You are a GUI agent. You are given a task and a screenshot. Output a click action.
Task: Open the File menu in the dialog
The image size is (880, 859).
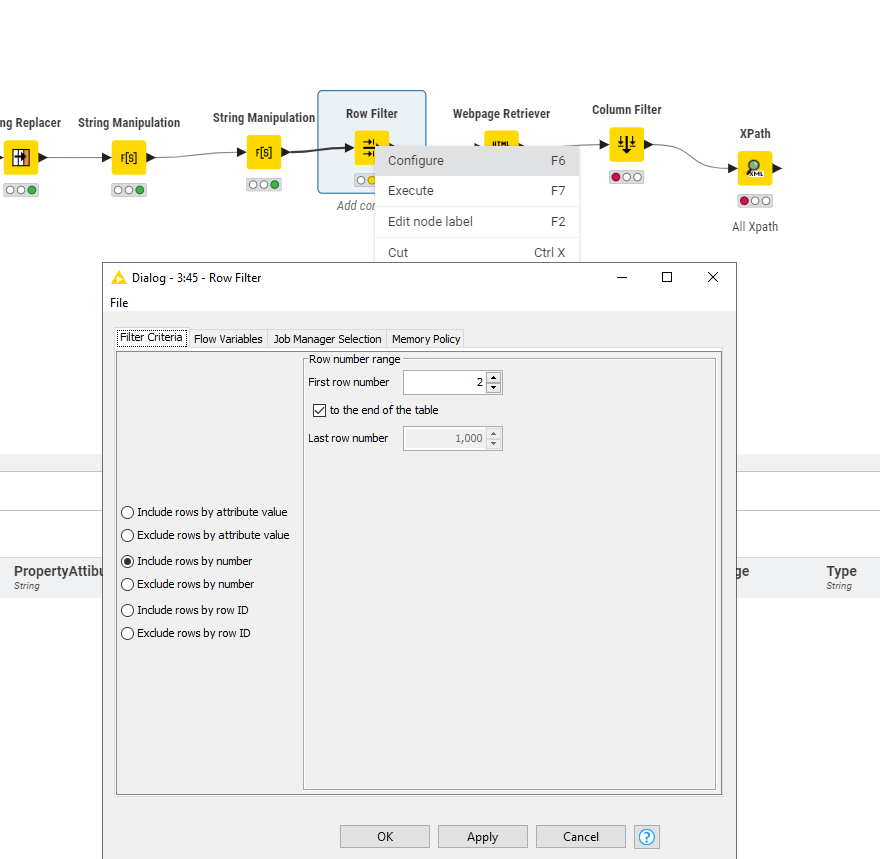[x=119, y=302]
